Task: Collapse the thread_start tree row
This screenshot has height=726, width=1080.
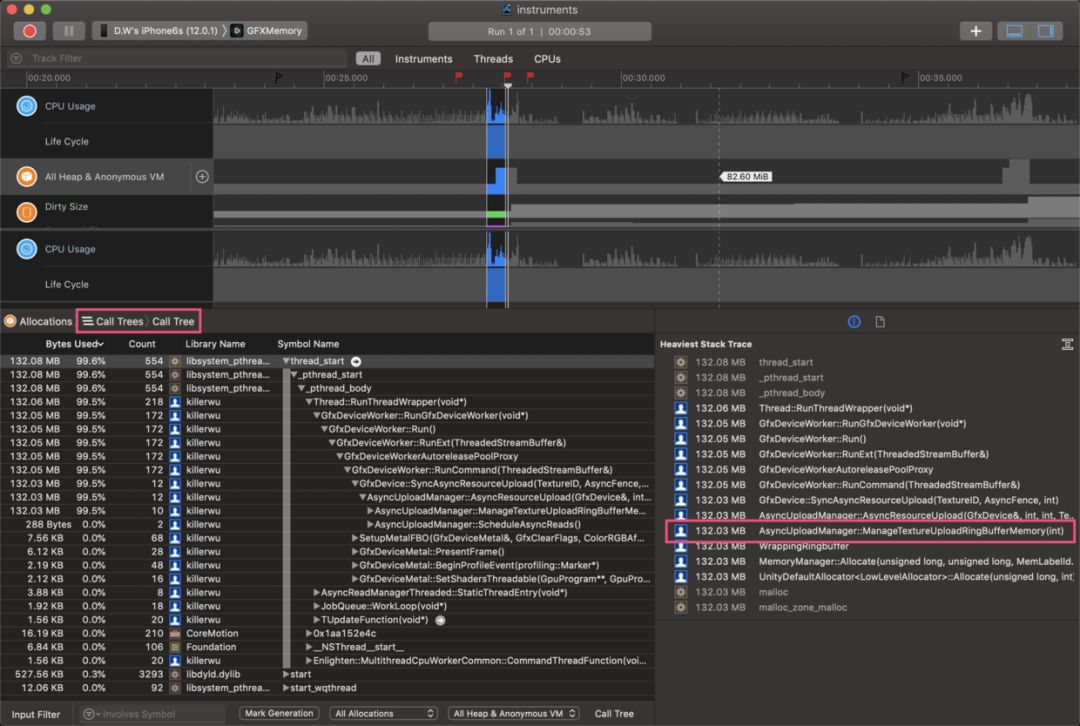Action: (x=286, y=361)
